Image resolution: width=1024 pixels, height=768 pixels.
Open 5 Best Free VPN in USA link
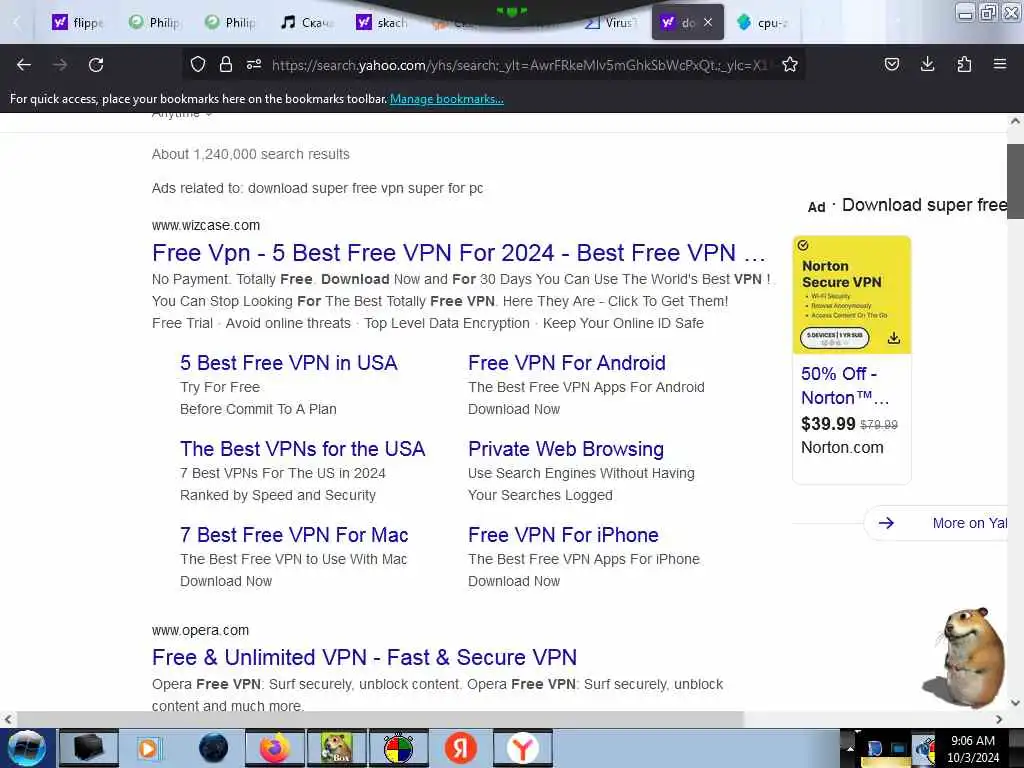tap(289, 363)
